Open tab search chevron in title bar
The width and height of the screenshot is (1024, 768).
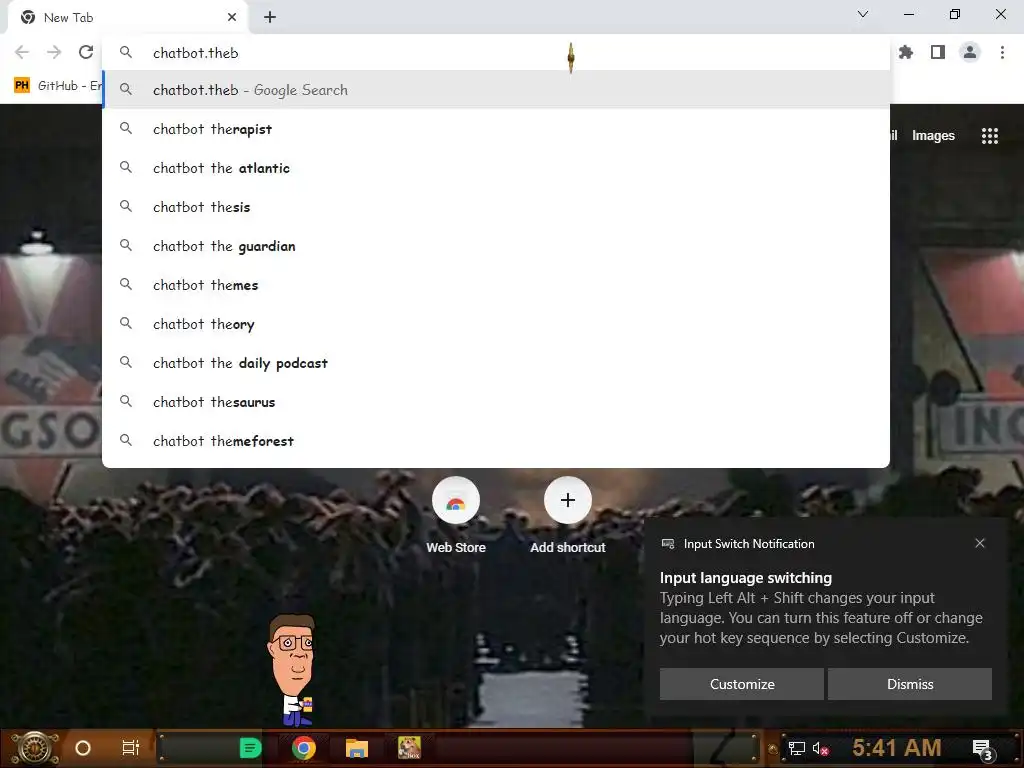(x=863, y=14)
